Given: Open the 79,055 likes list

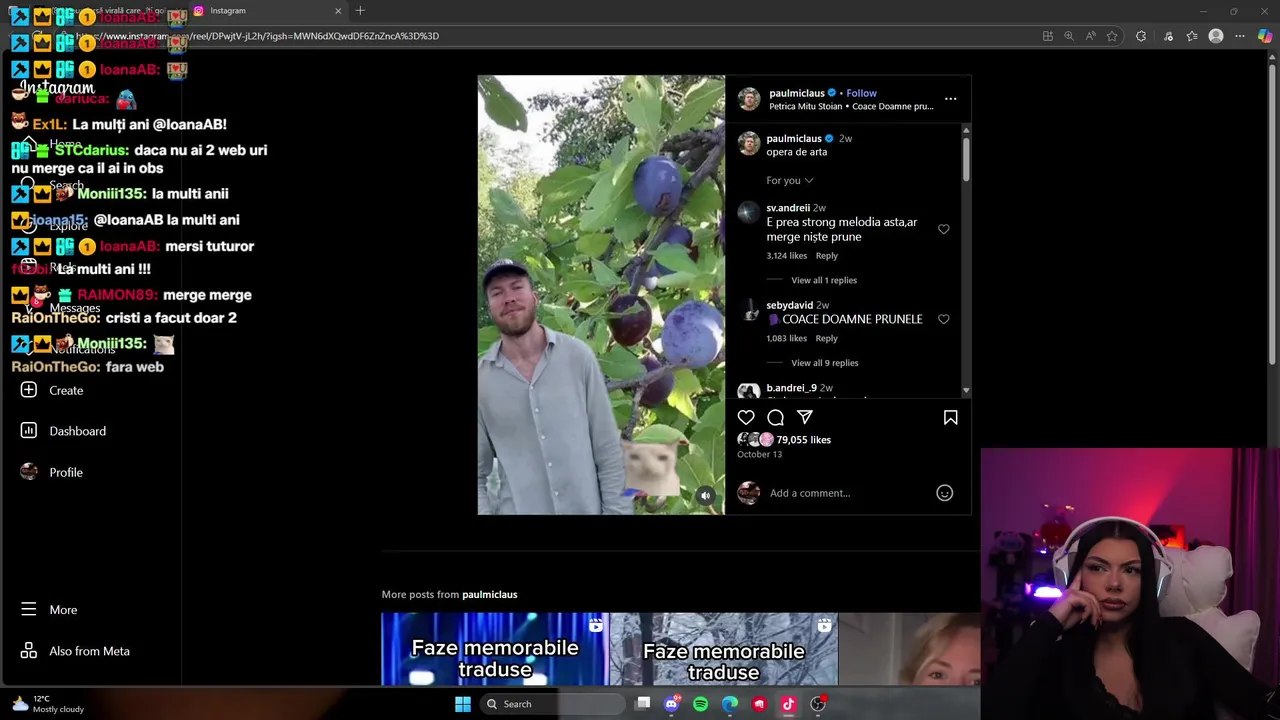Looking at the screenshot, I should [x=803, y=440].
